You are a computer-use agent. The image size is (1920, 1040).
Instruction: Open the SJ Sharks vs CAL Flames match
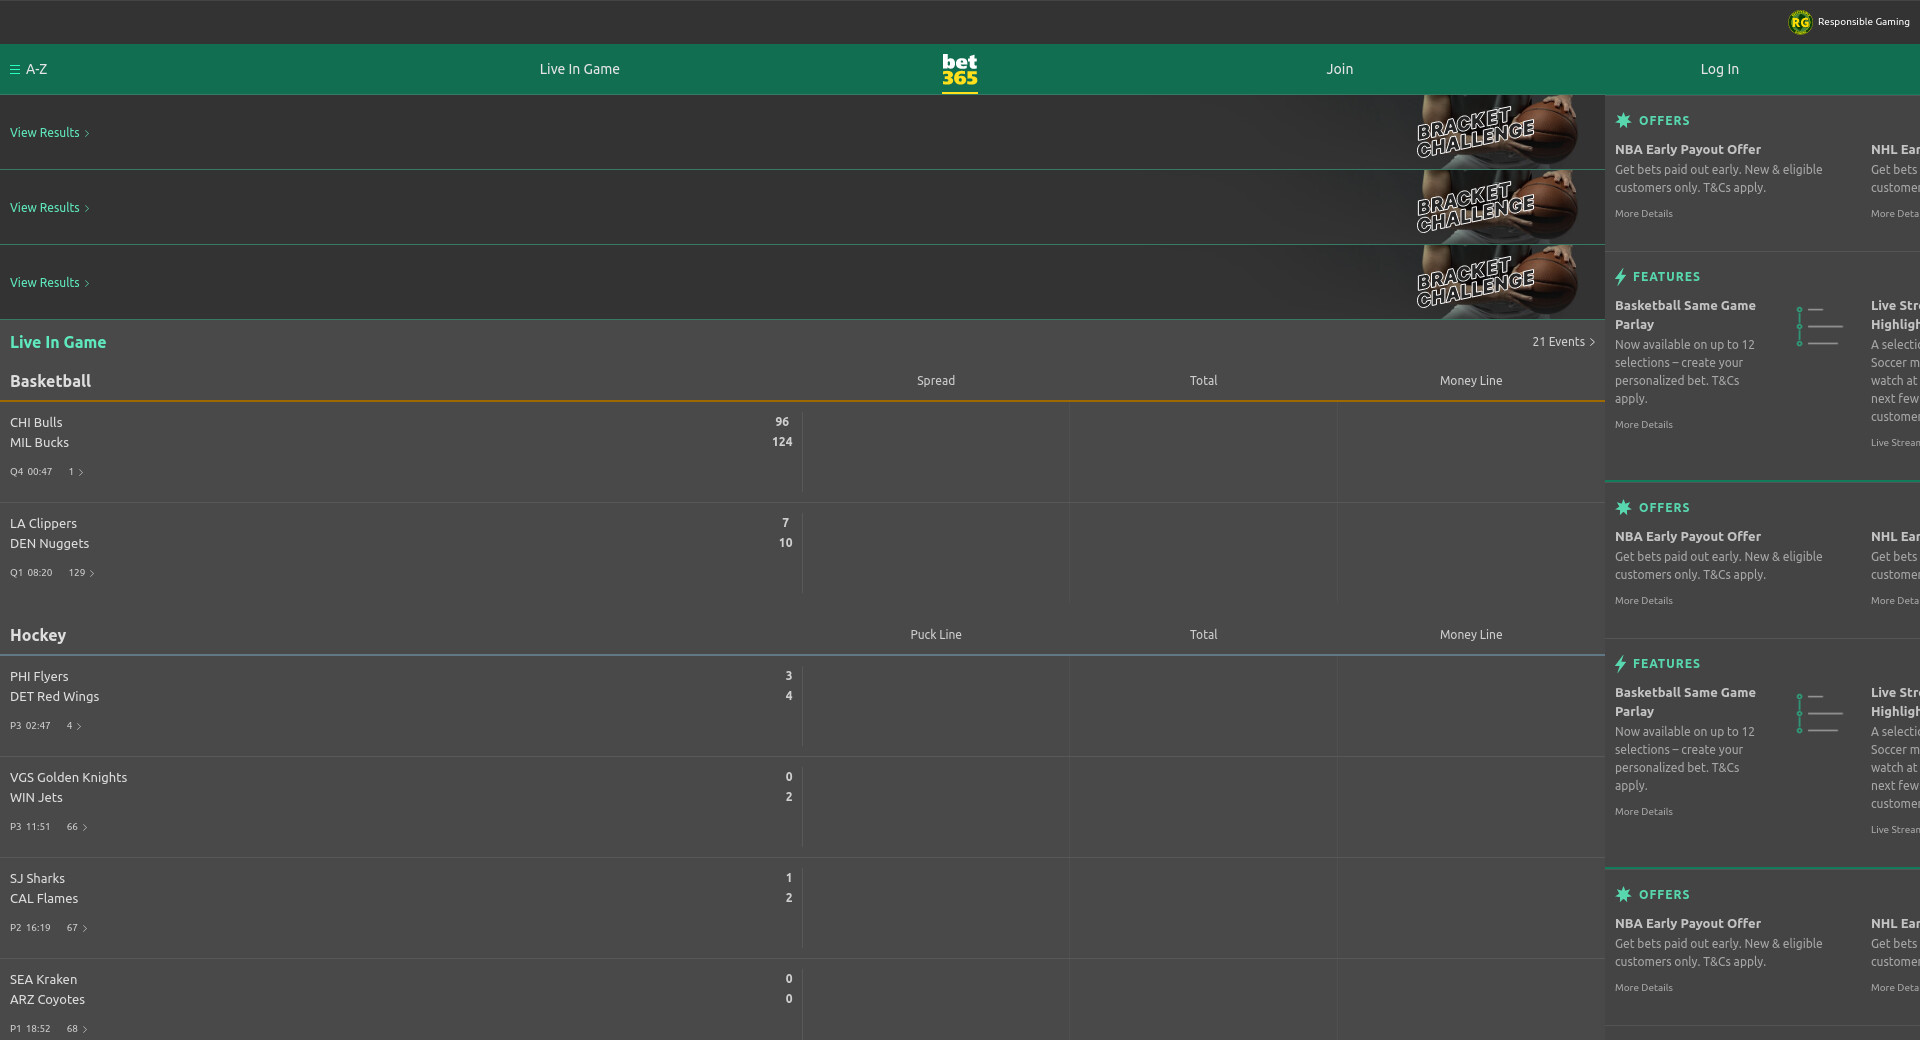coord(44,889)
